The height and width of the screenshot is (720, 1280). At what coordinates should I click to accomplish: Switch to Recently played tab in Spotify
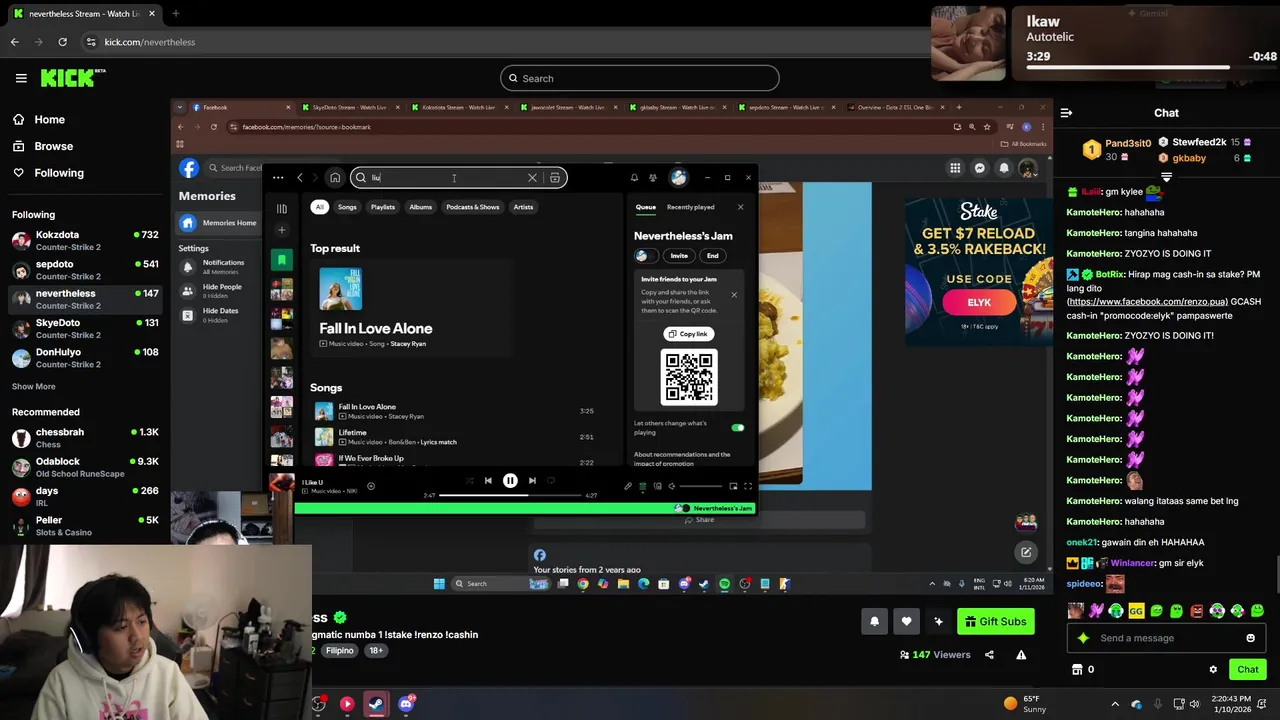click(x=690, y=207)
